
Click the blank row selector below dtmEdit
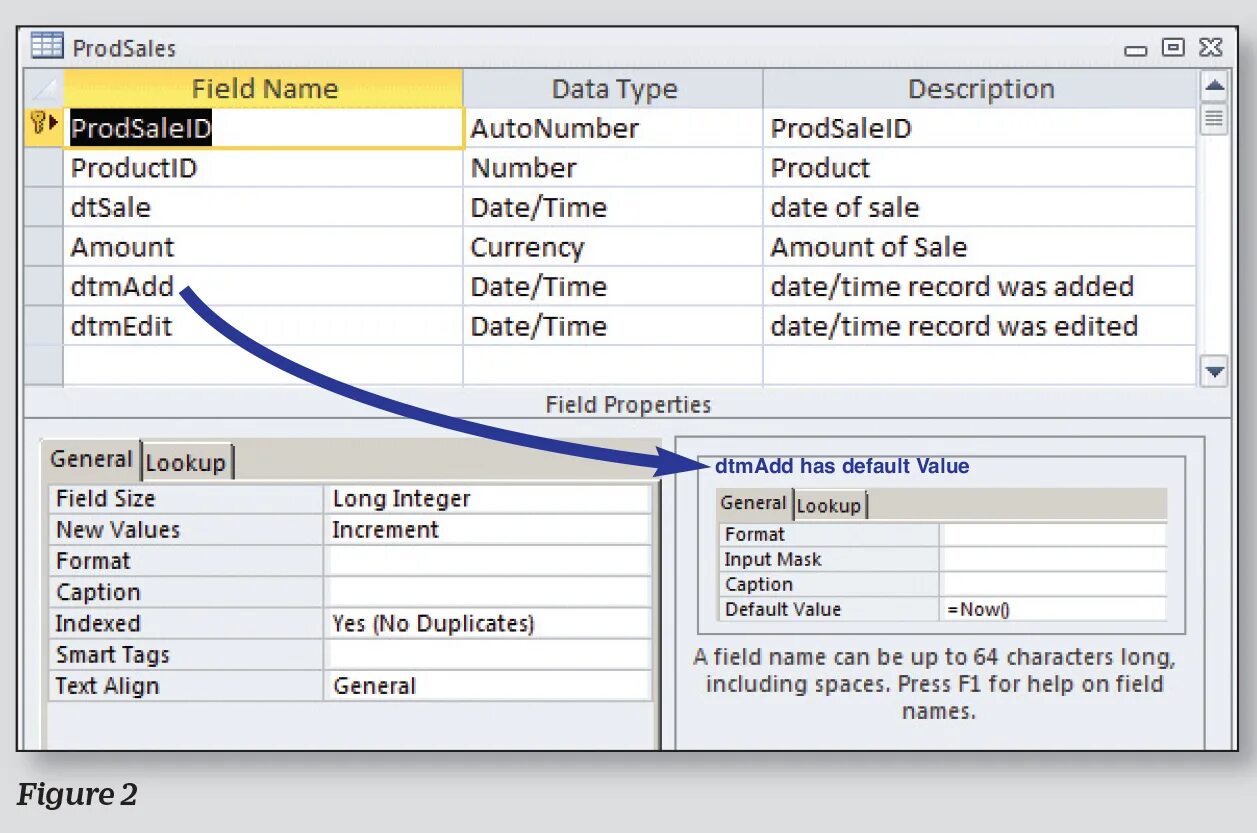(x=41, y=365)
